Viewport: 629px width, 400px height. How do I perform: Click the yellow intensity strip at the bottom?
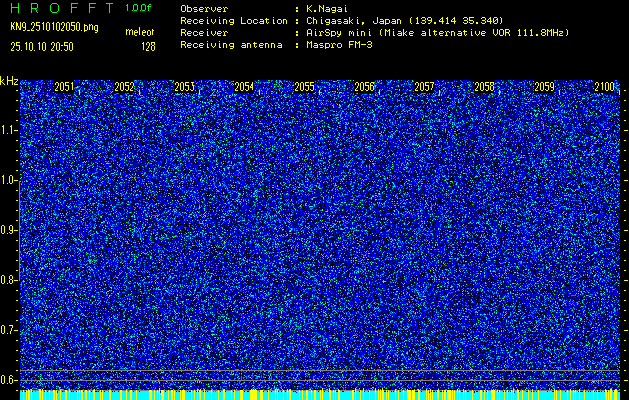tap(320, 395)
